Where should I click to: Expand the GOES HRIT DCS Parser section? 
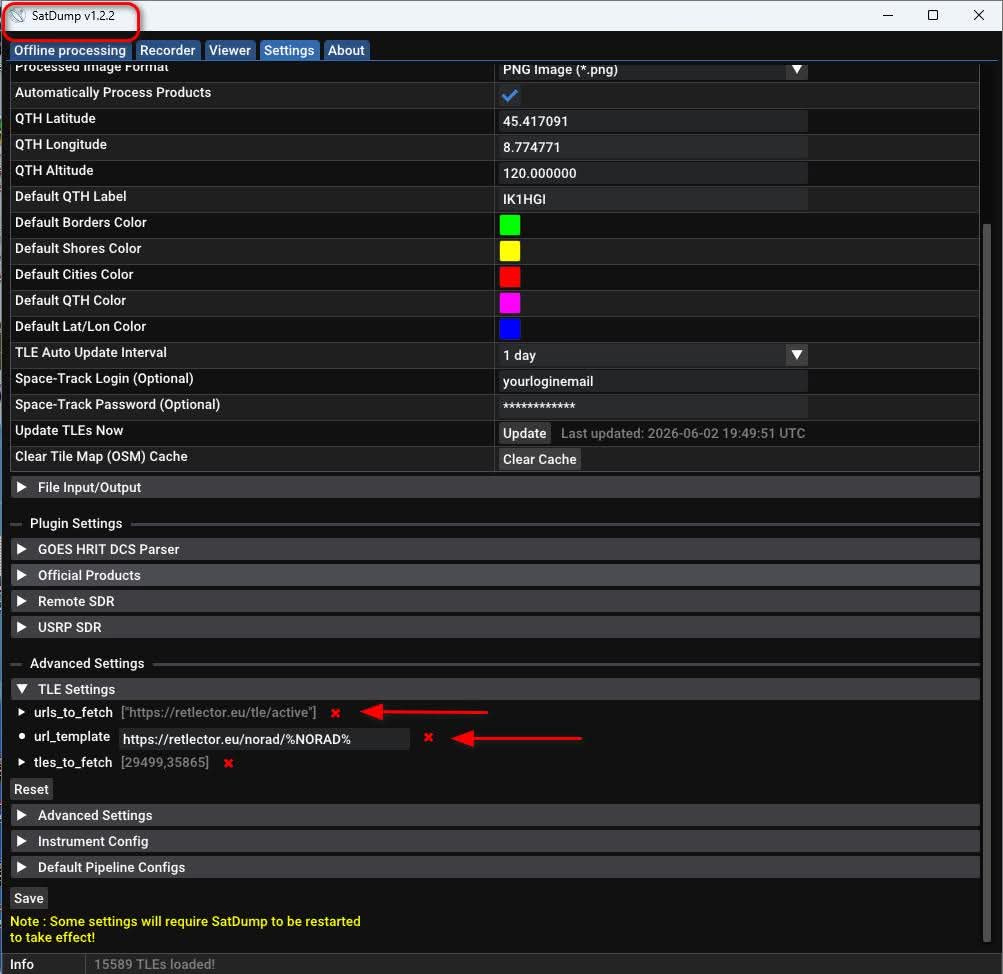[495, 549]
